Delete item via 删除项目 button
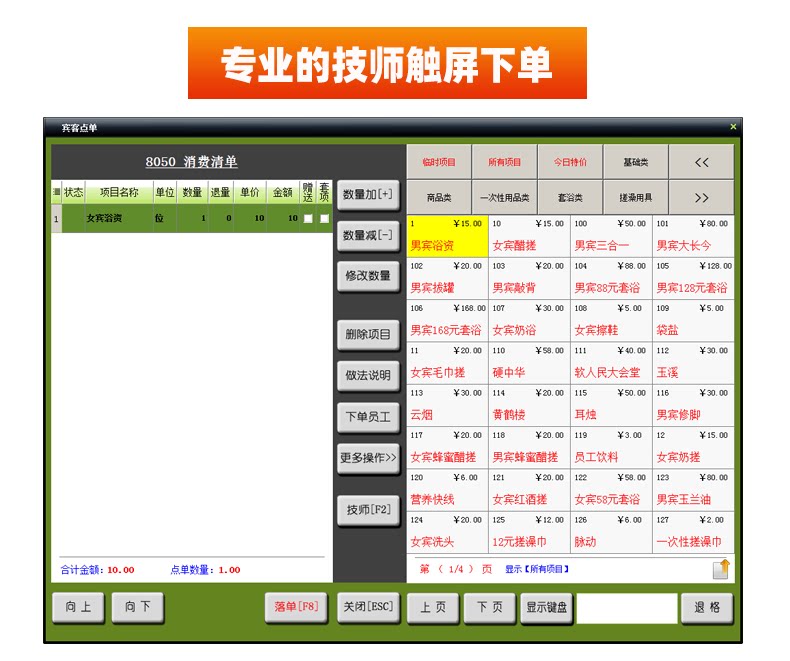This screenshot has width=790, height=661. (368, 335)
